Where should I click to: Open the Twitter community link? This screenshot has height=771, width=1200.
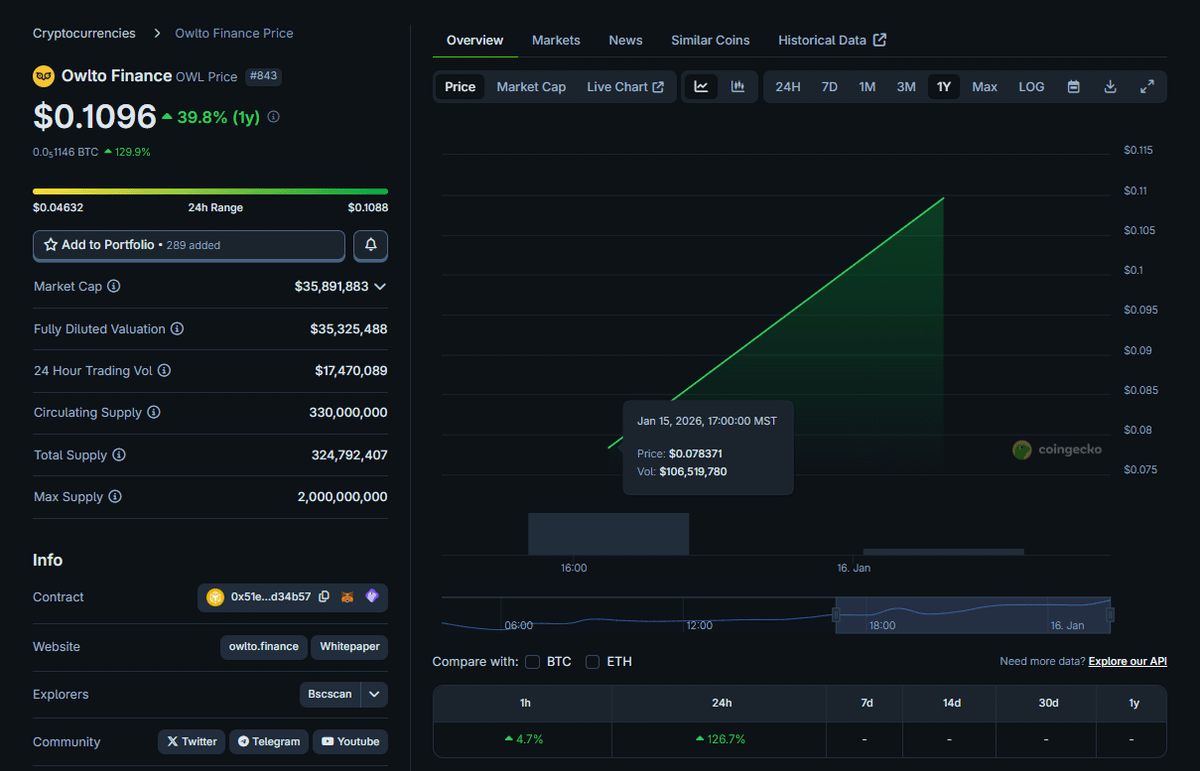point(192,741)
